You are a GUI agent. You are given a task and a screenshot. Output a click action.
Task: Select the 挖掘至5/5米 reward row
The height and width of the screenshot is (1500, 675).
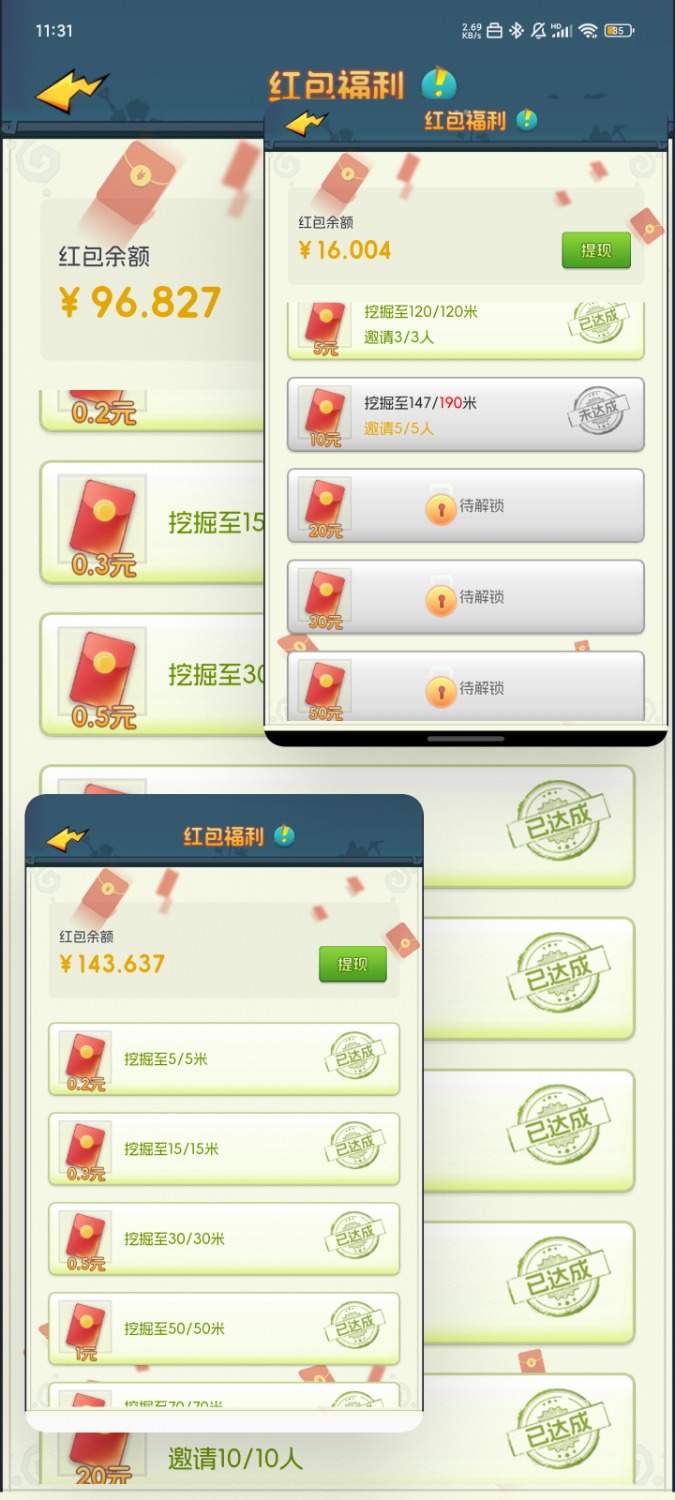click(x=224, y=1059)
